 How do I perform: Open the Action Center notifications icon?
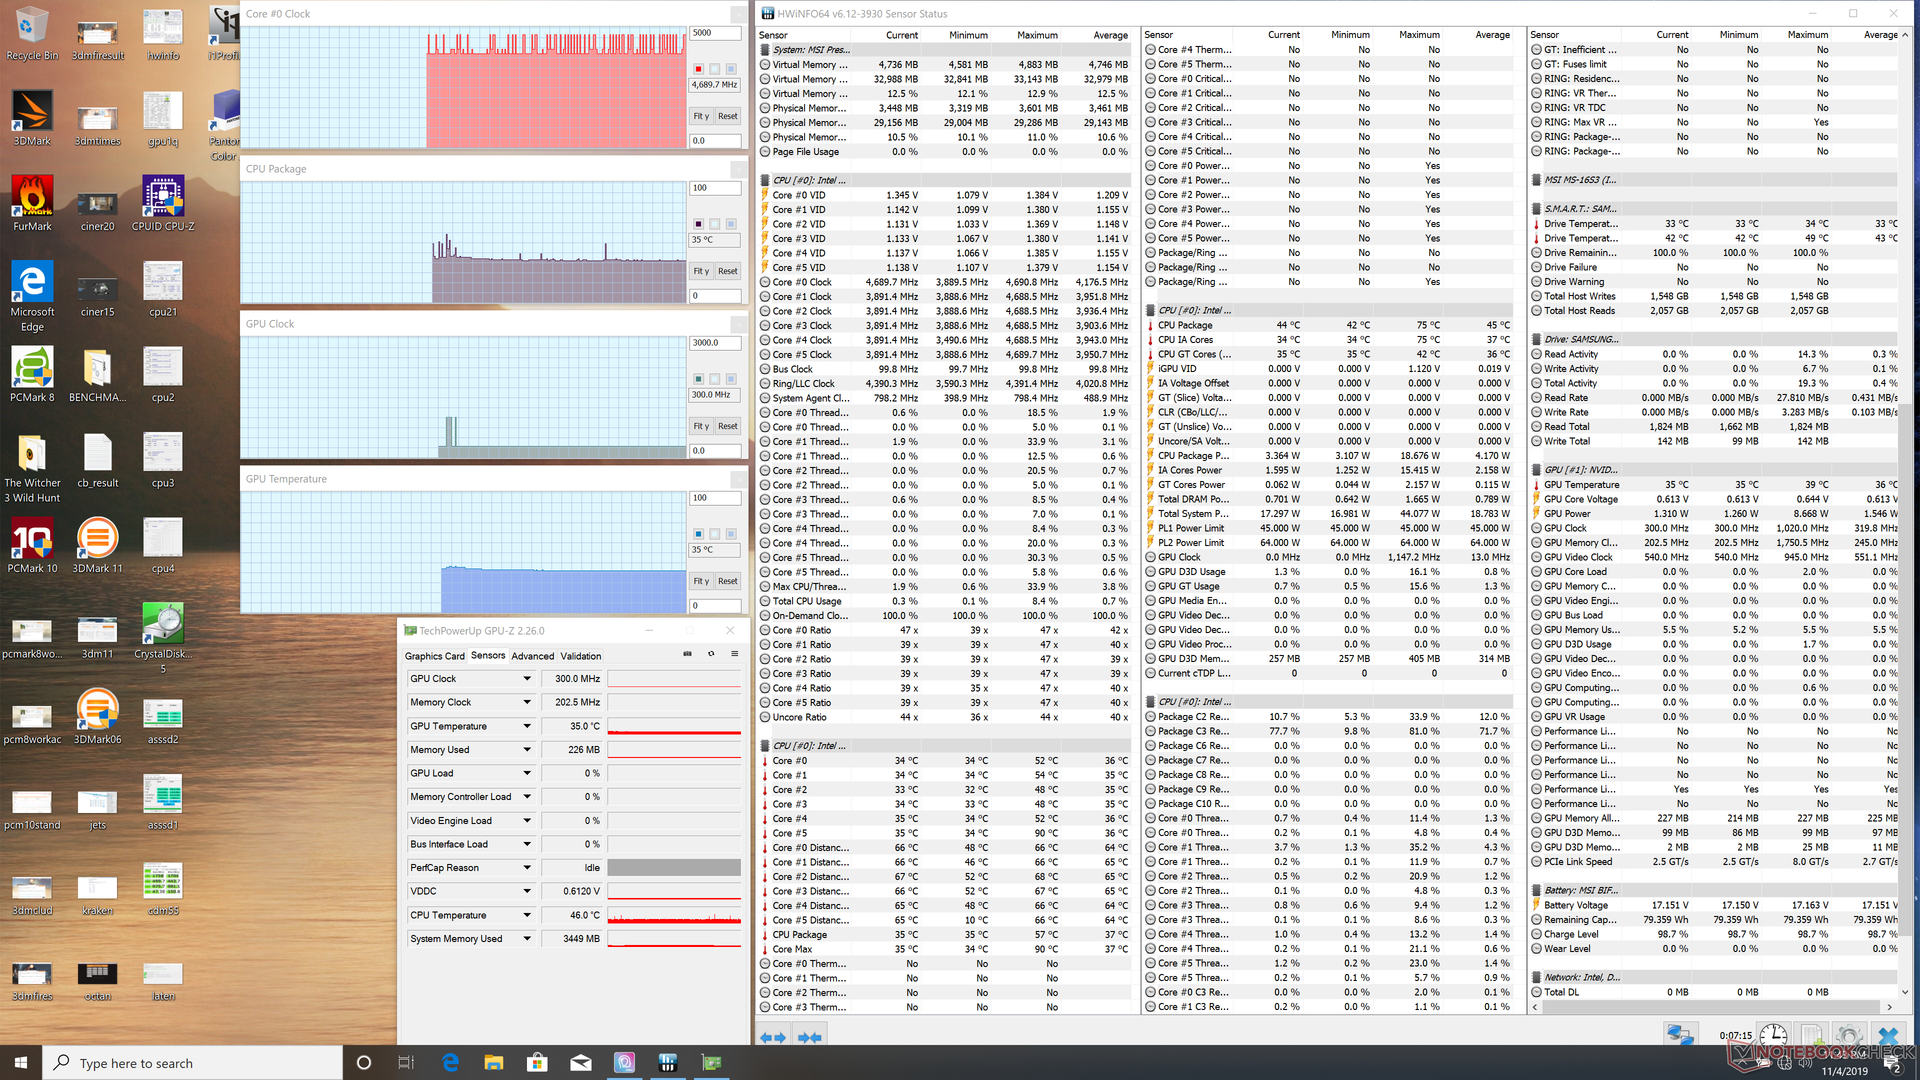(x=1892, y=1064)
